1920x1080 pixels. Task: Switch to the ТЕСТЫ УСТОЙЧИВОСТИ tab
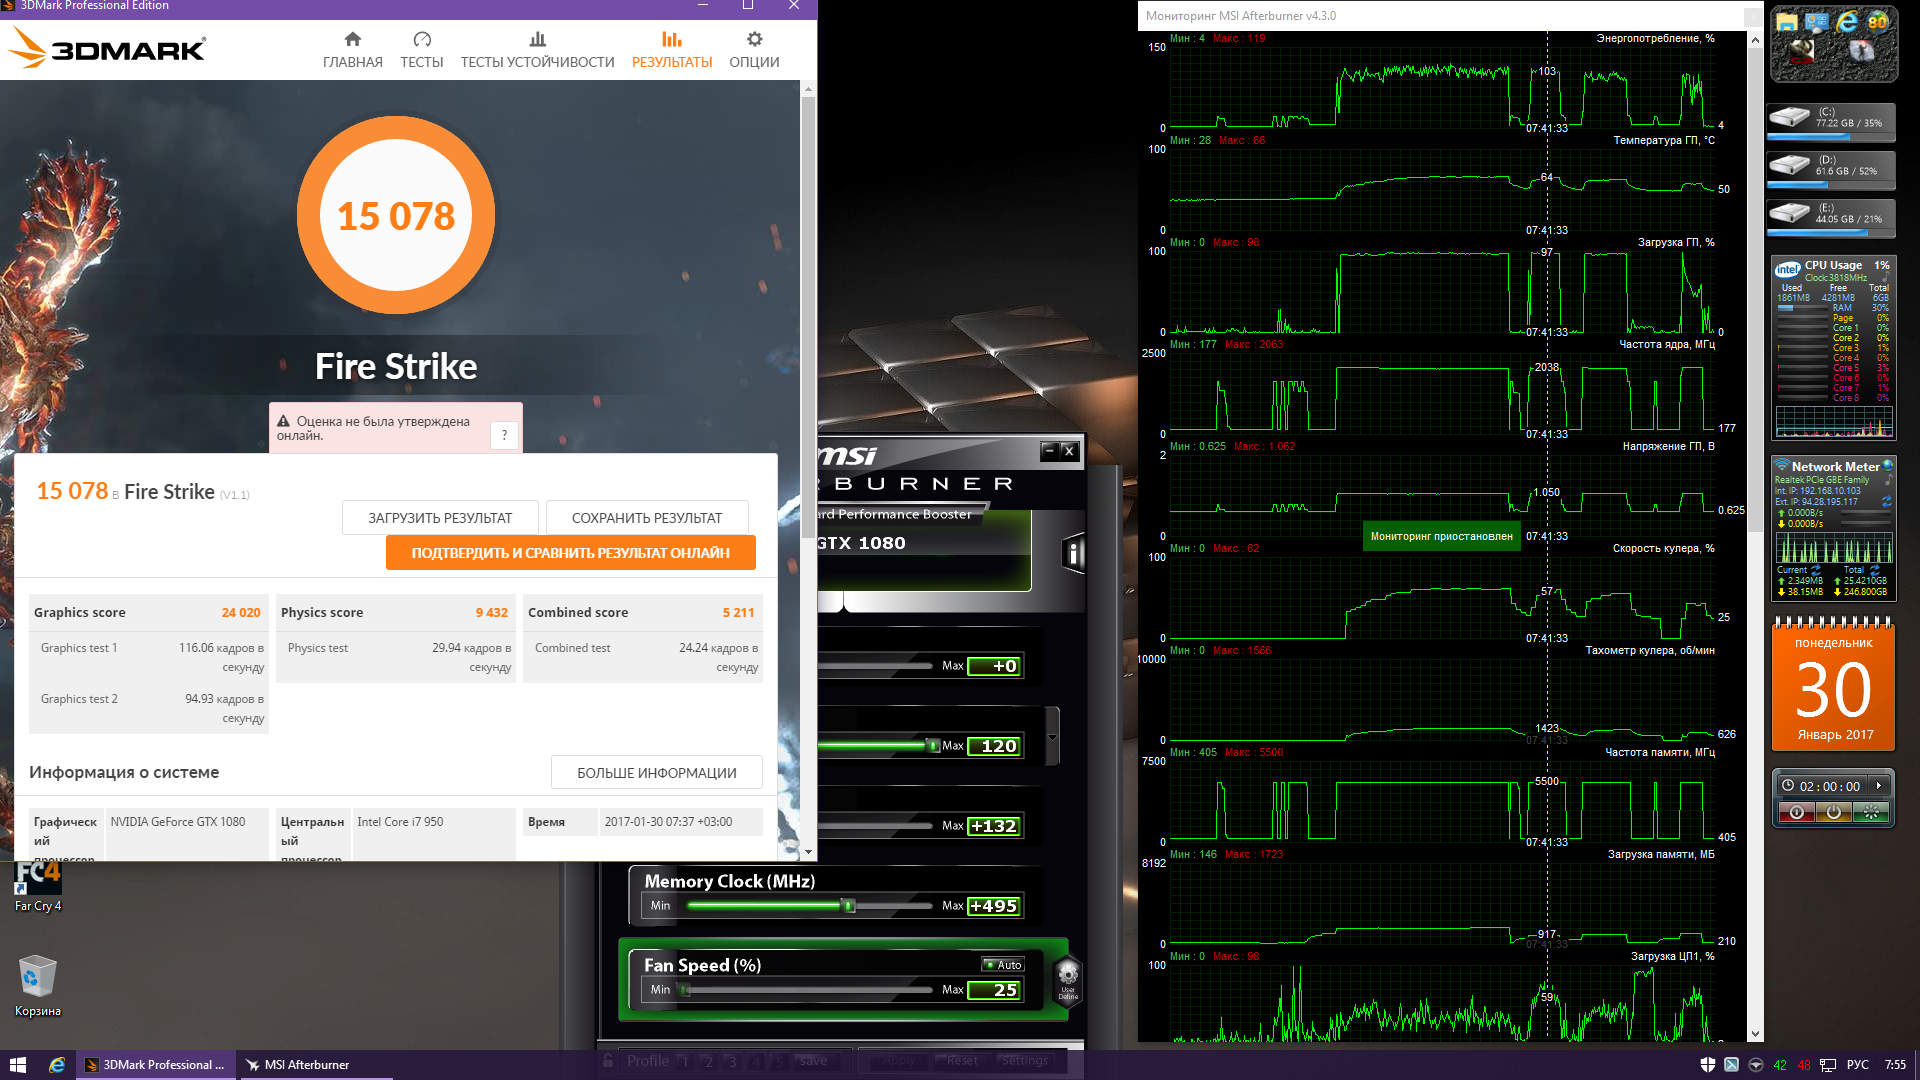(x=537, y=50)
